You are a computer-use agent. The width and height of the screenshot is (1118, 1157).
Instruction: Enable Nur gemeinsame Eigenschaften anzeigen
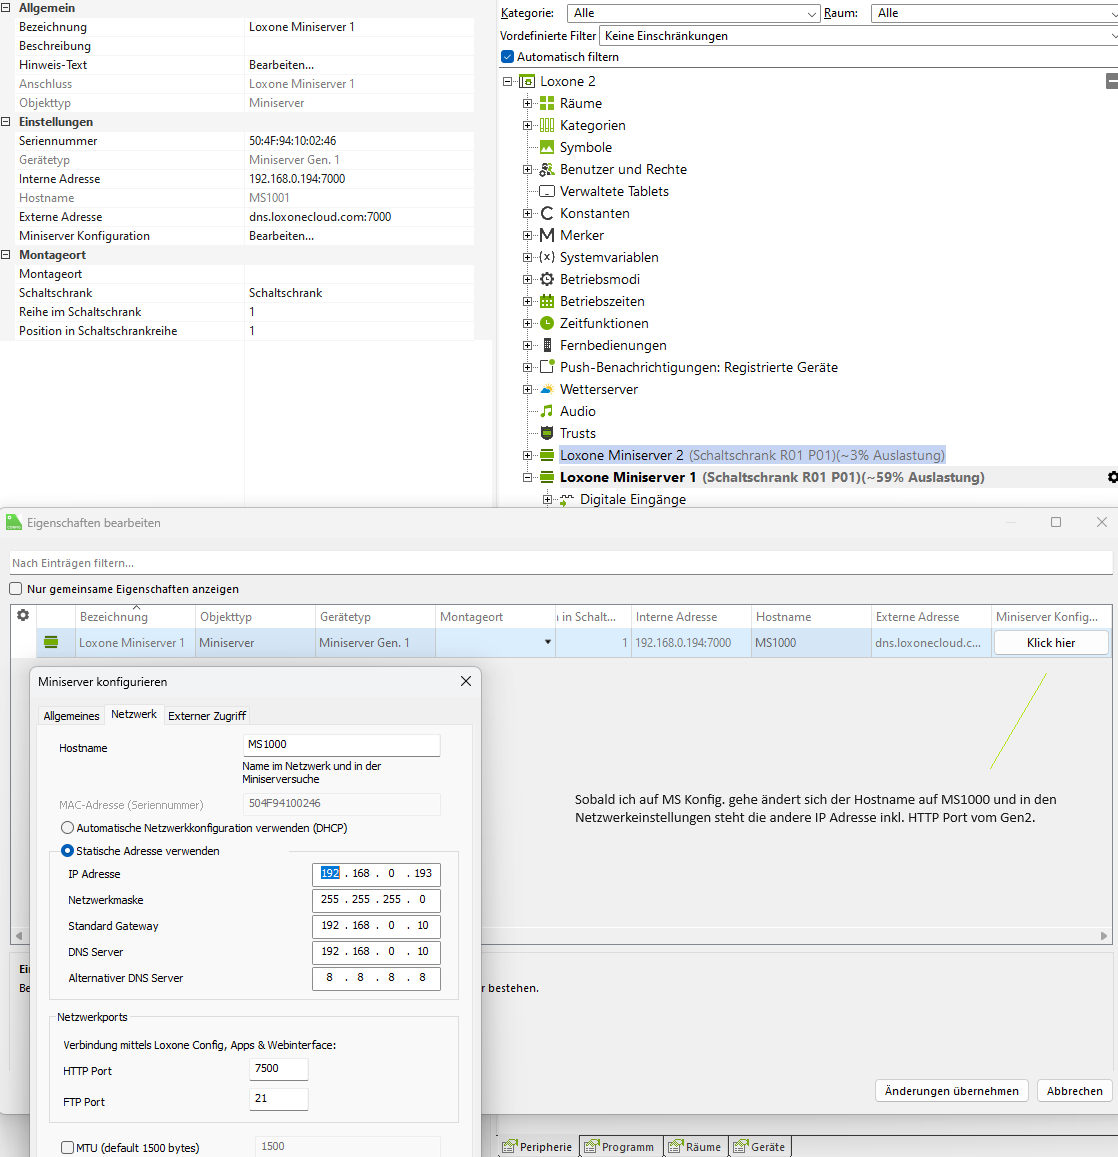point(15,589)
